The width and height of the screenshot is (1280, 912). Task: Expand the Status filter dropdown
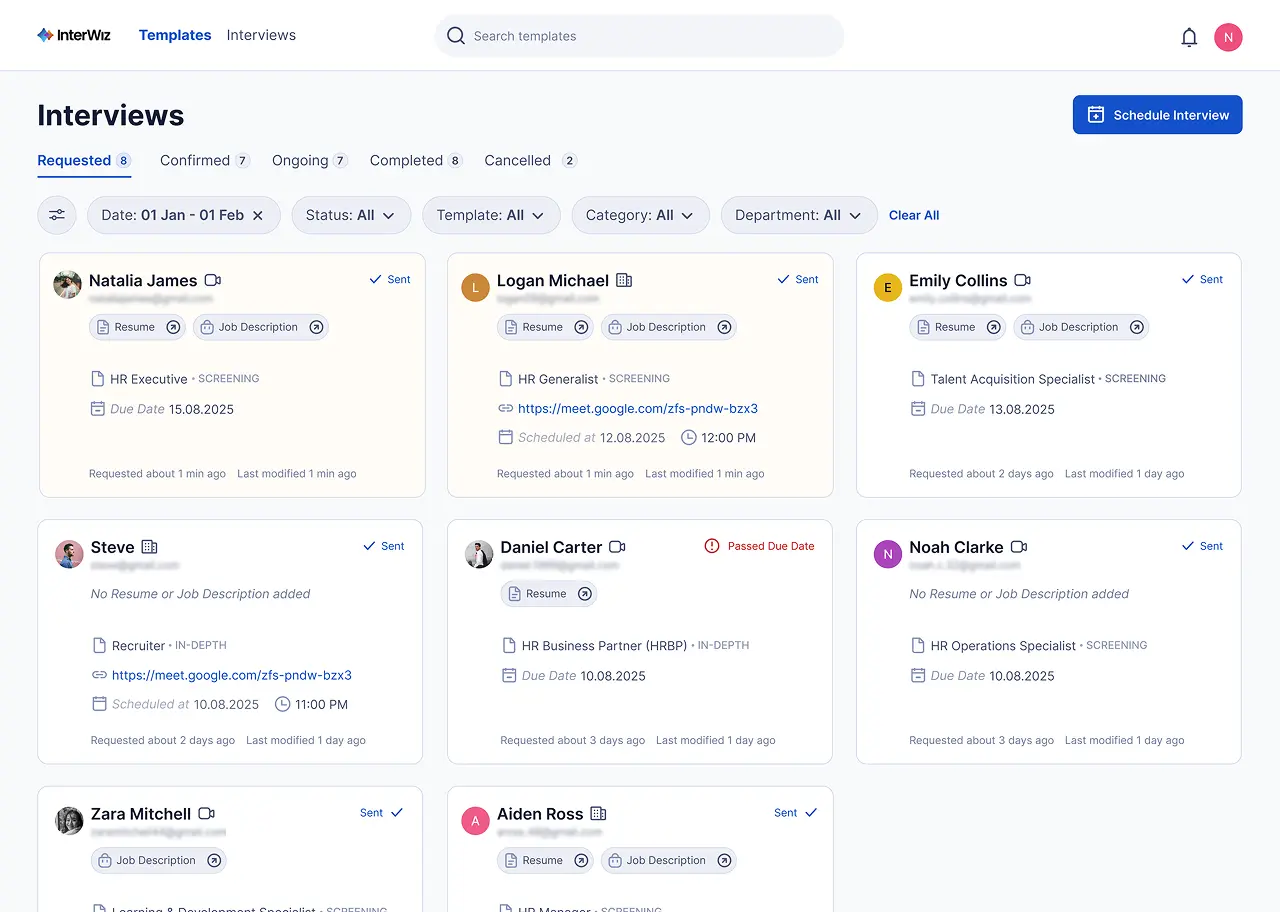pos(351,215)
